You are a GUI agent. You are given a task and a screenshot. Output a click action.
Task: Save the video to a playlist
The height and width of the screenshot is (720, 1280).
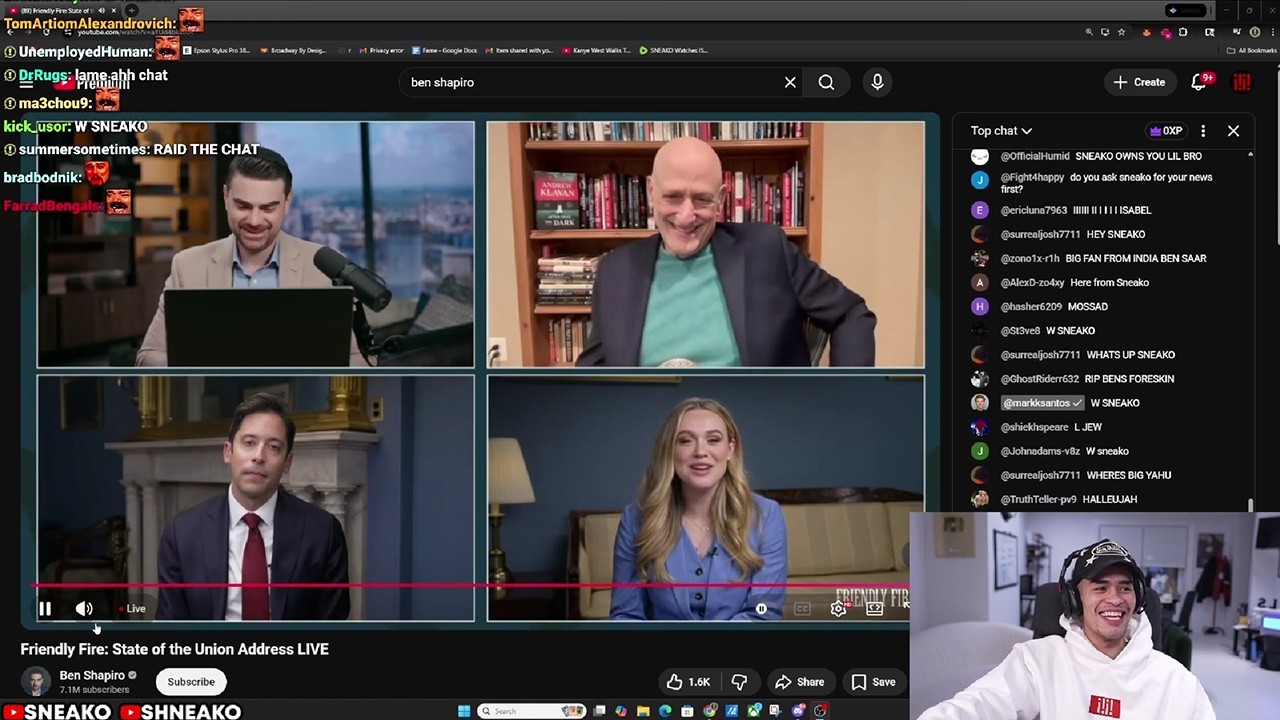(x=873, y=682)
